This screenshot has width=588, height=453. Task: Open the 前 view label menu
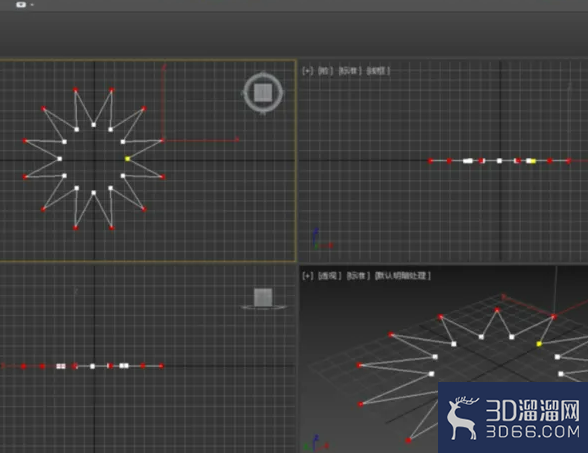325,71
